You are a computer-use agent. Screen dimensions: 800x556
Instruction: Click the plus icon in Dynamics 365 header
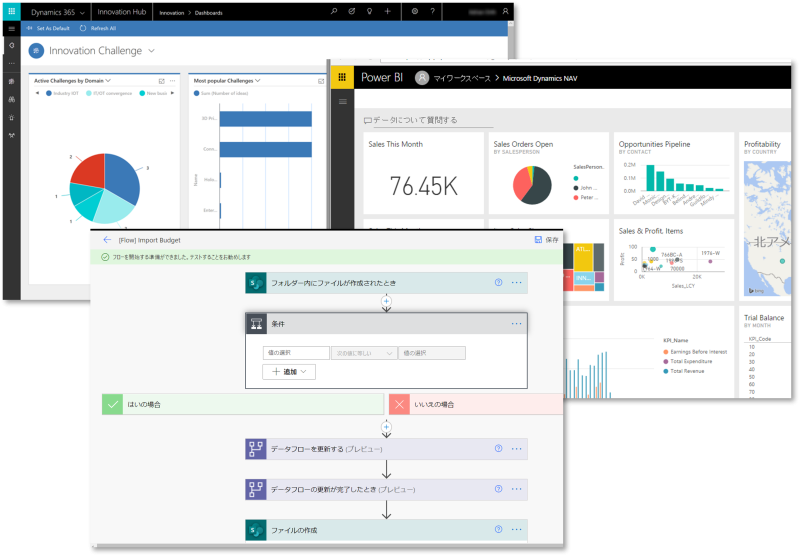388,11
